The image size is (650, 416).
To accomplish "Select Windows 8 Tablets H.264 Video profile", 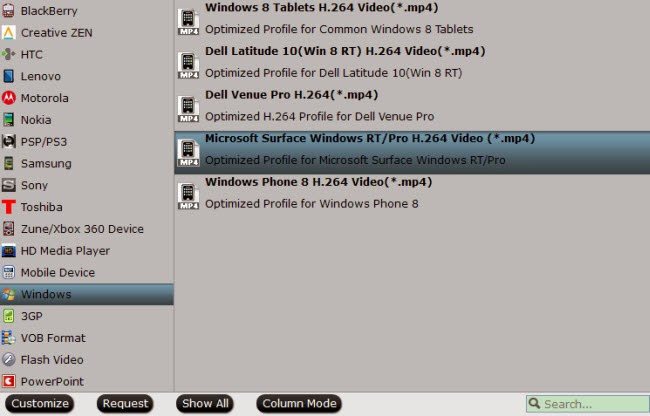I will [x=412, y=22].
